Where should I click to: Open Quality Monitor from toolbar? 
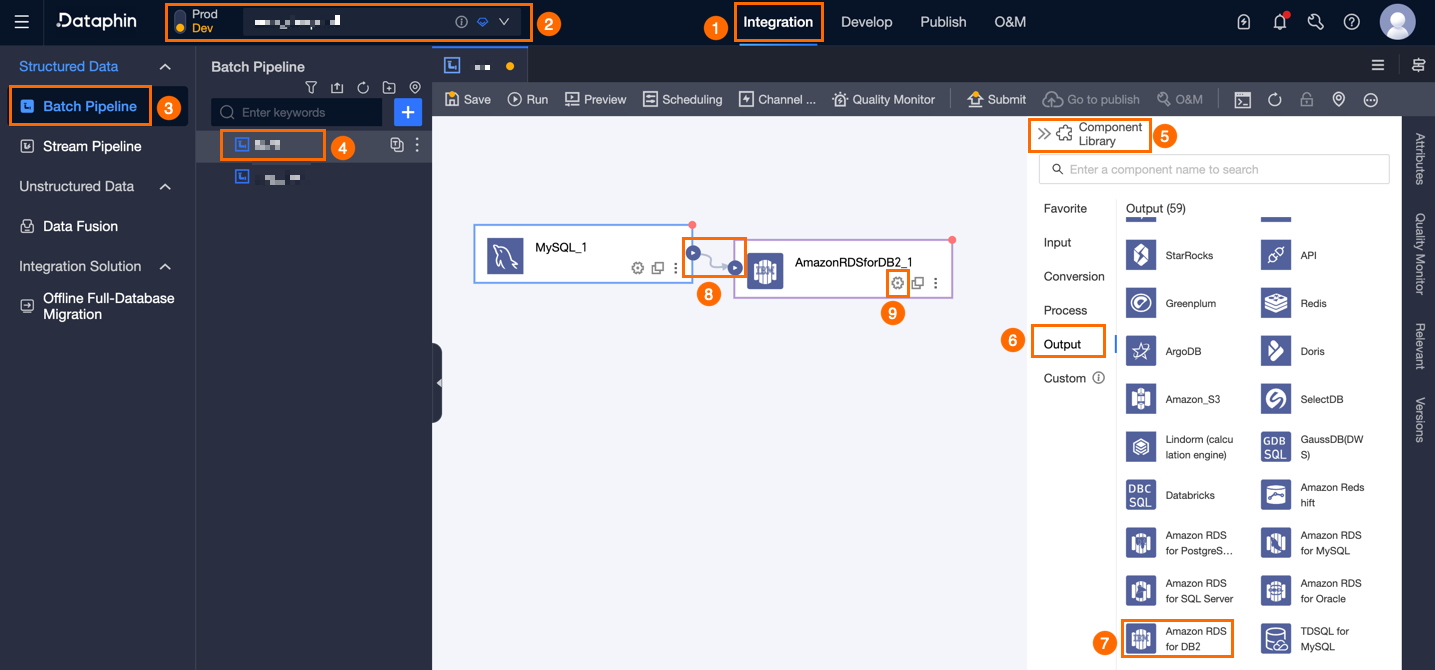click(x=883, y=99)
